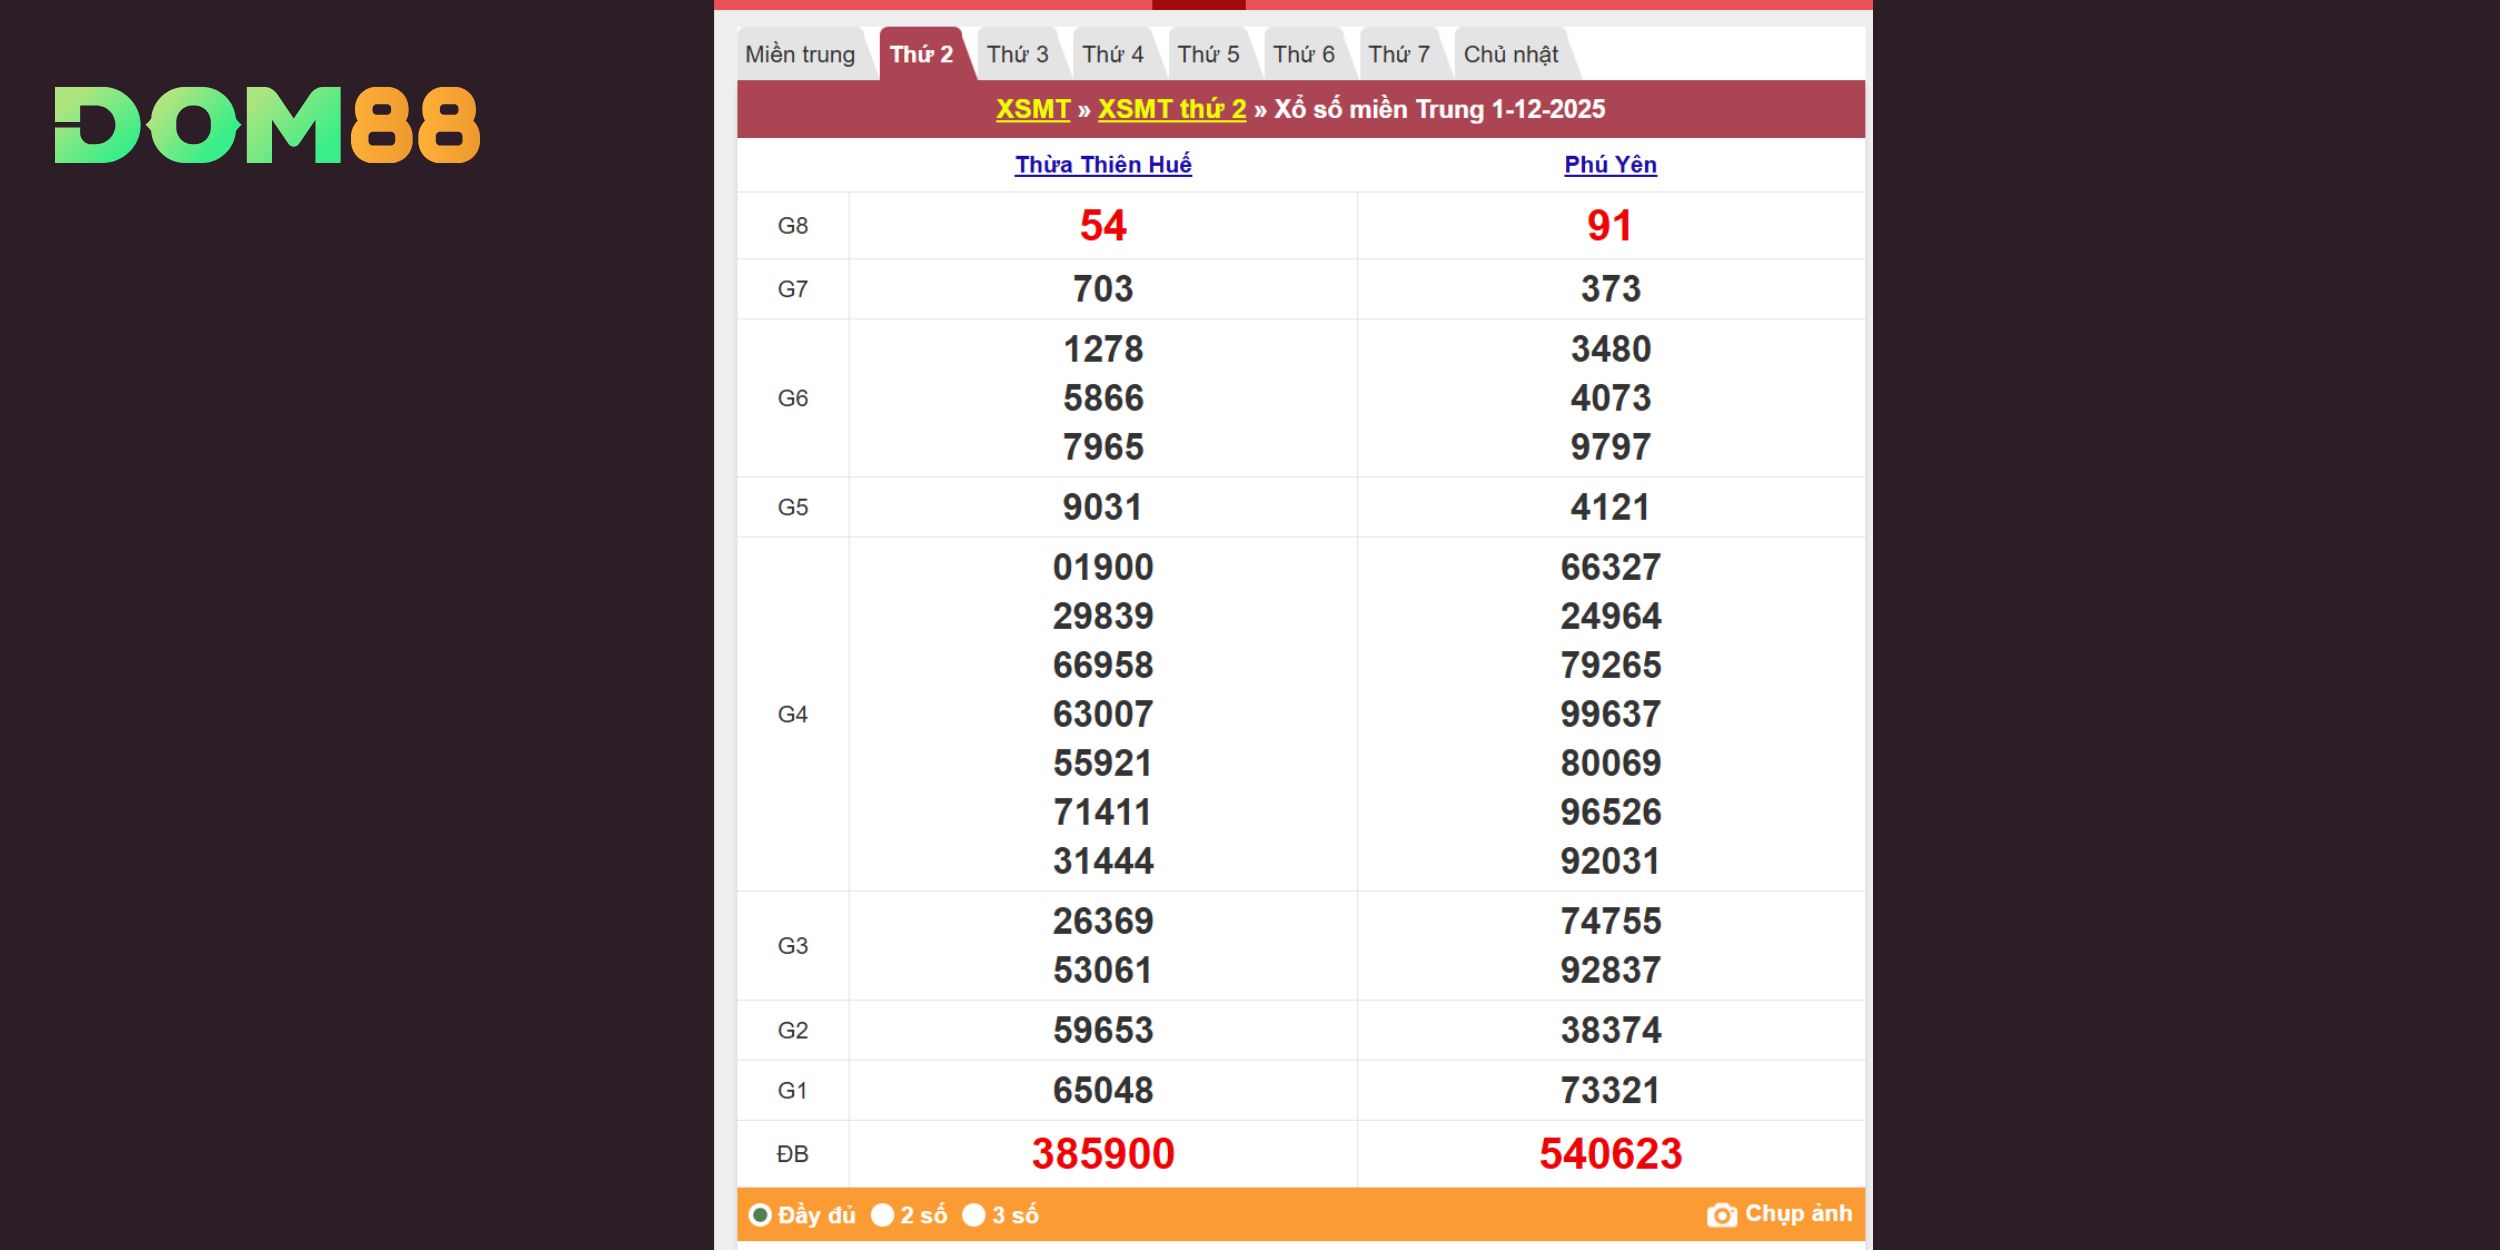Click the Chụp ảnh text button
2500x1250 pixels.
point(1798,1214)
